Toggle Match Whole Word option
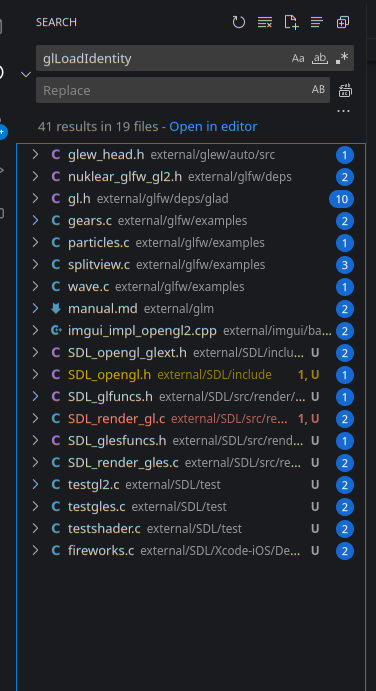The image size is (376, 691). pyautogui.click(x=320, y=58)
